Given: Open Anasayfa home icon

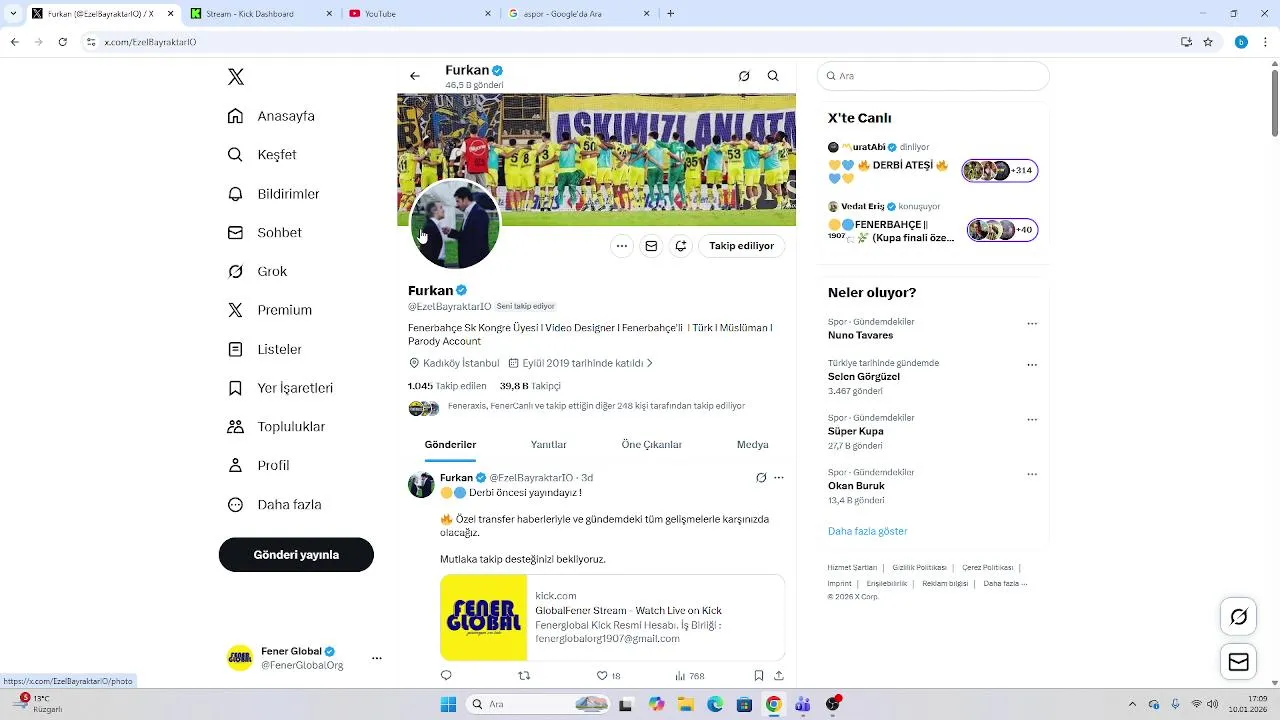Looking at the screenshot, I should pos(235,116).
